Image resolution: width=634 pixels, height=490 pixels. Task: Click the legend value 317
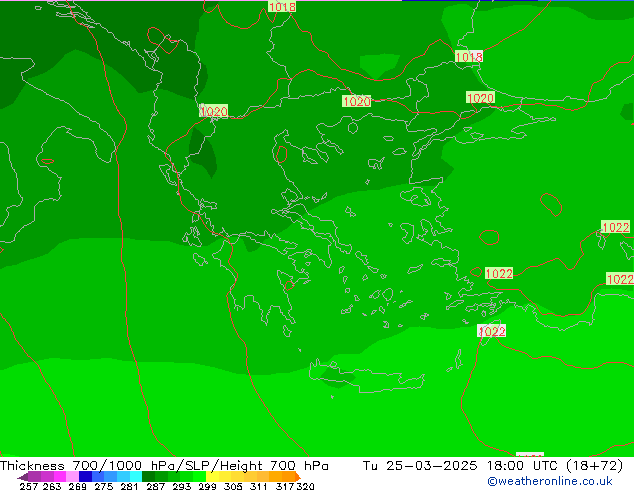(285, 486)
